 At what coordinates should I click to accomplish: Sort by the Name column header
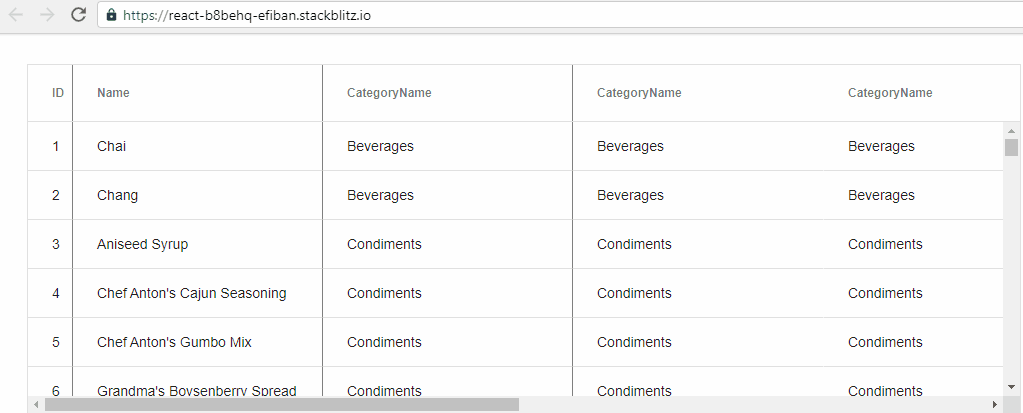click(x=113, y=93)
